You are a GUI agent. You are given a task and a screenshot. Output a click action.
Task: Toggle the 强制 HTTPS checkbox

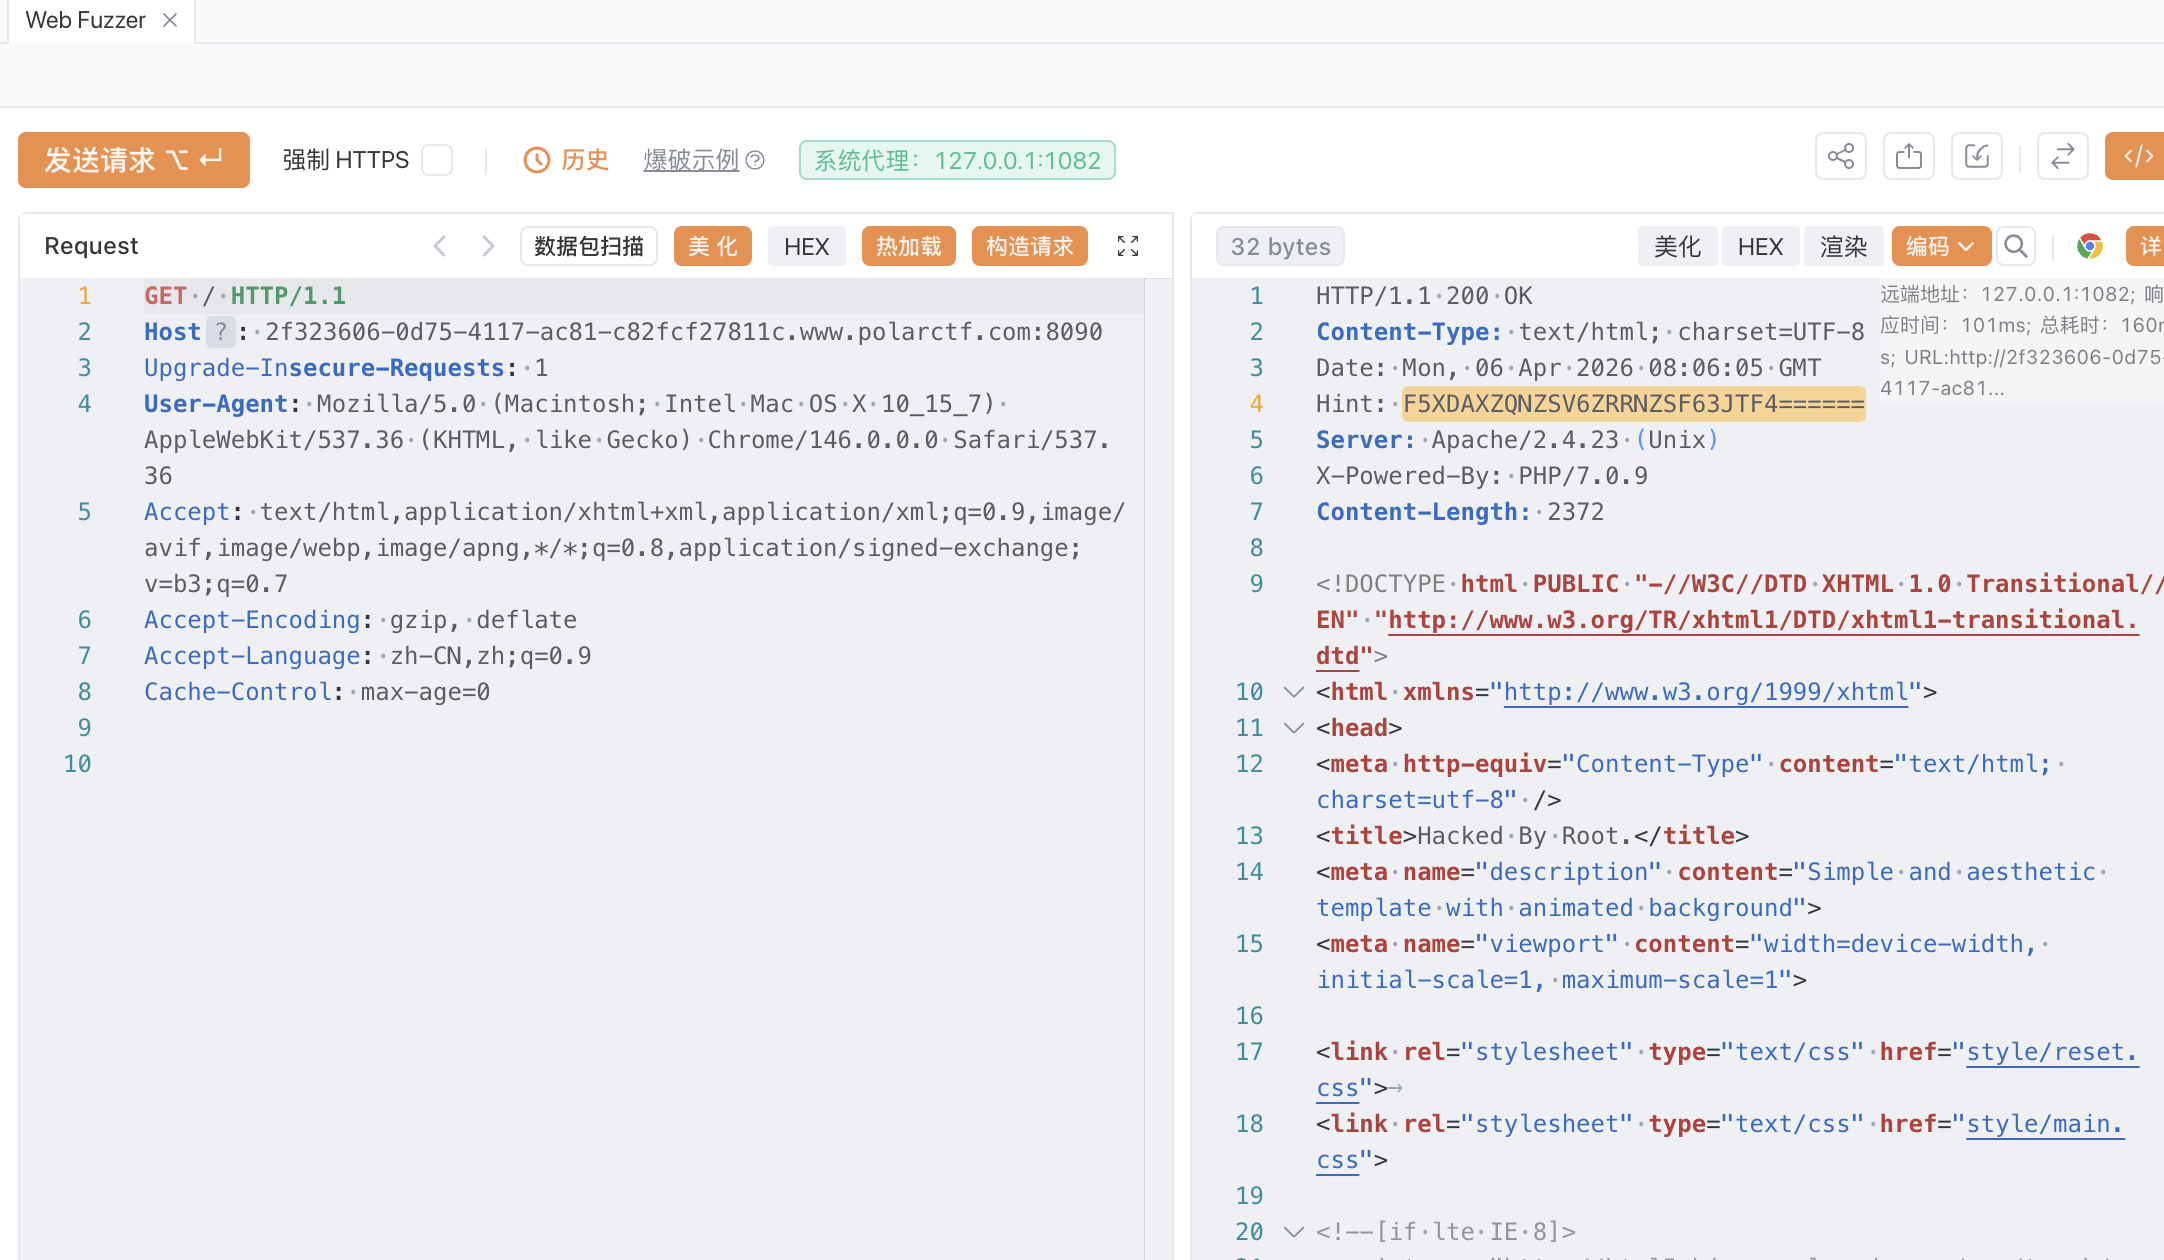[437, 160]
